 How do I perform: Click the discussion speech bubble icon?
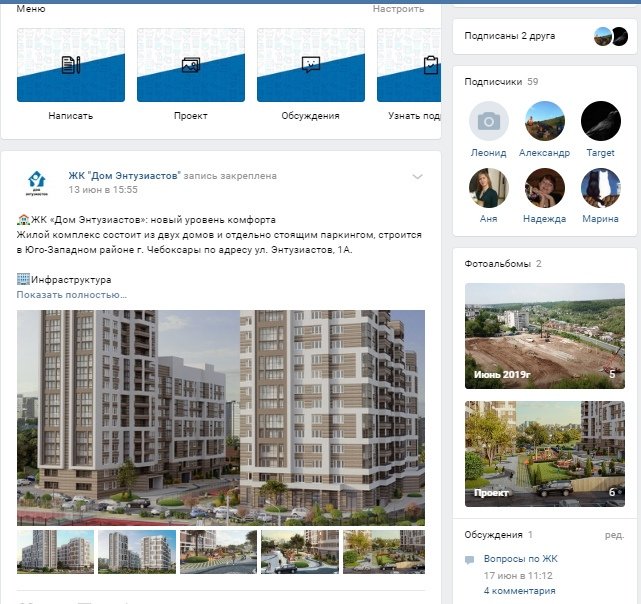click(470, 560)
